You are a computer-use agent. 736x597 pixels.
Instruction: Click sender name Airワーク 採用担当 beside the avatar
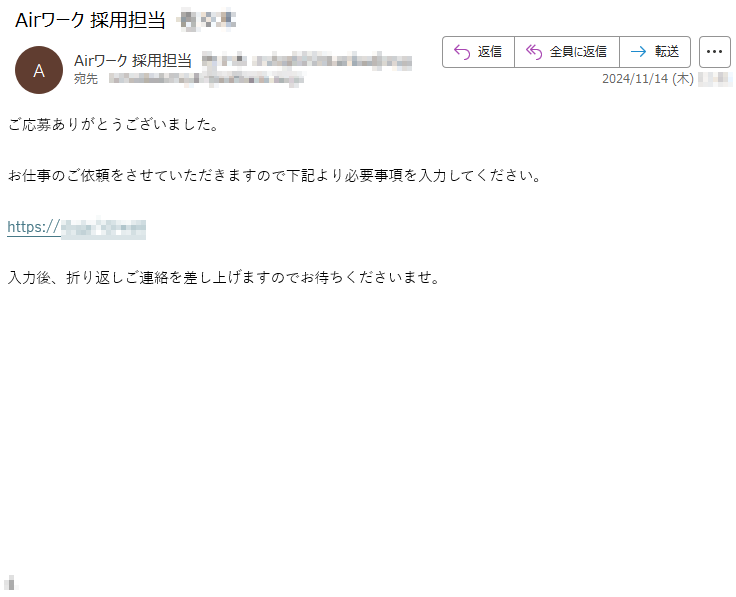point(133,61)
